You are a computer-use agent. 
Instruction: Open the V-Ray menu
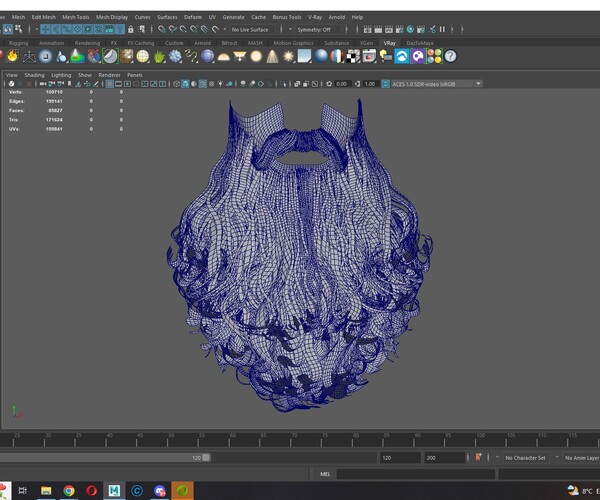point(315,17)
